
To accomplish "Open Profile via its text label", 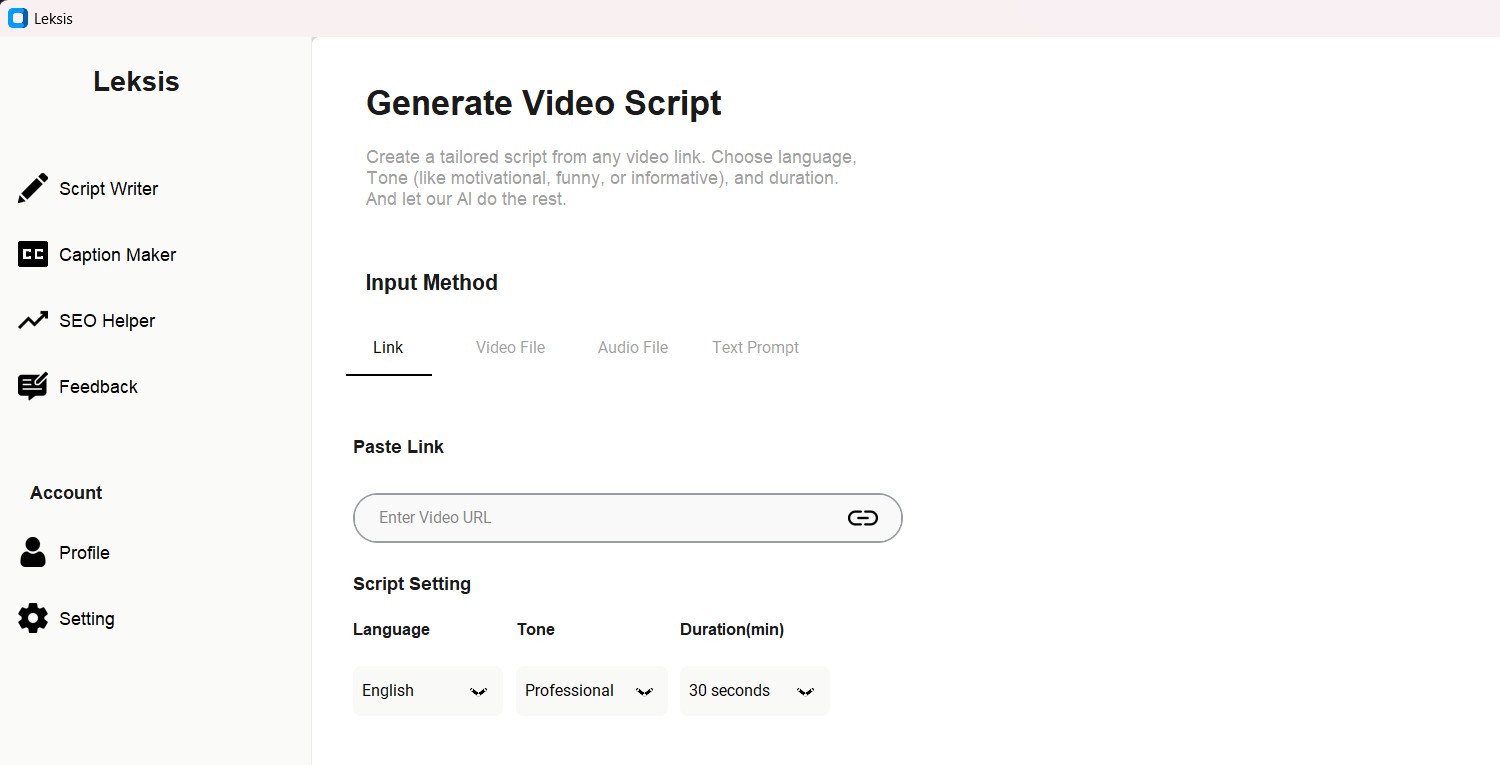I will (x=84, y=553).
